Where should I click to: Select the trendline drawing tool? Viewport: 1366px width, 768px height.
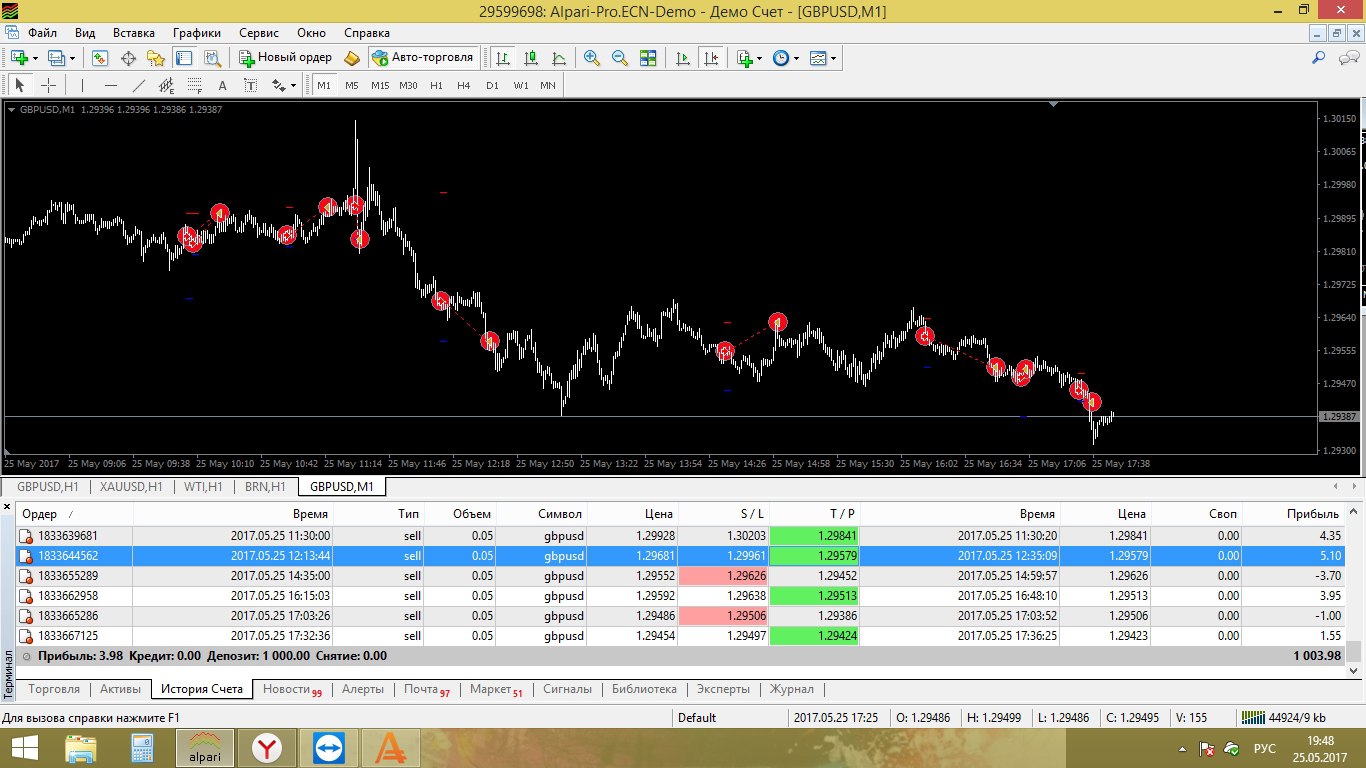(138, 85)
